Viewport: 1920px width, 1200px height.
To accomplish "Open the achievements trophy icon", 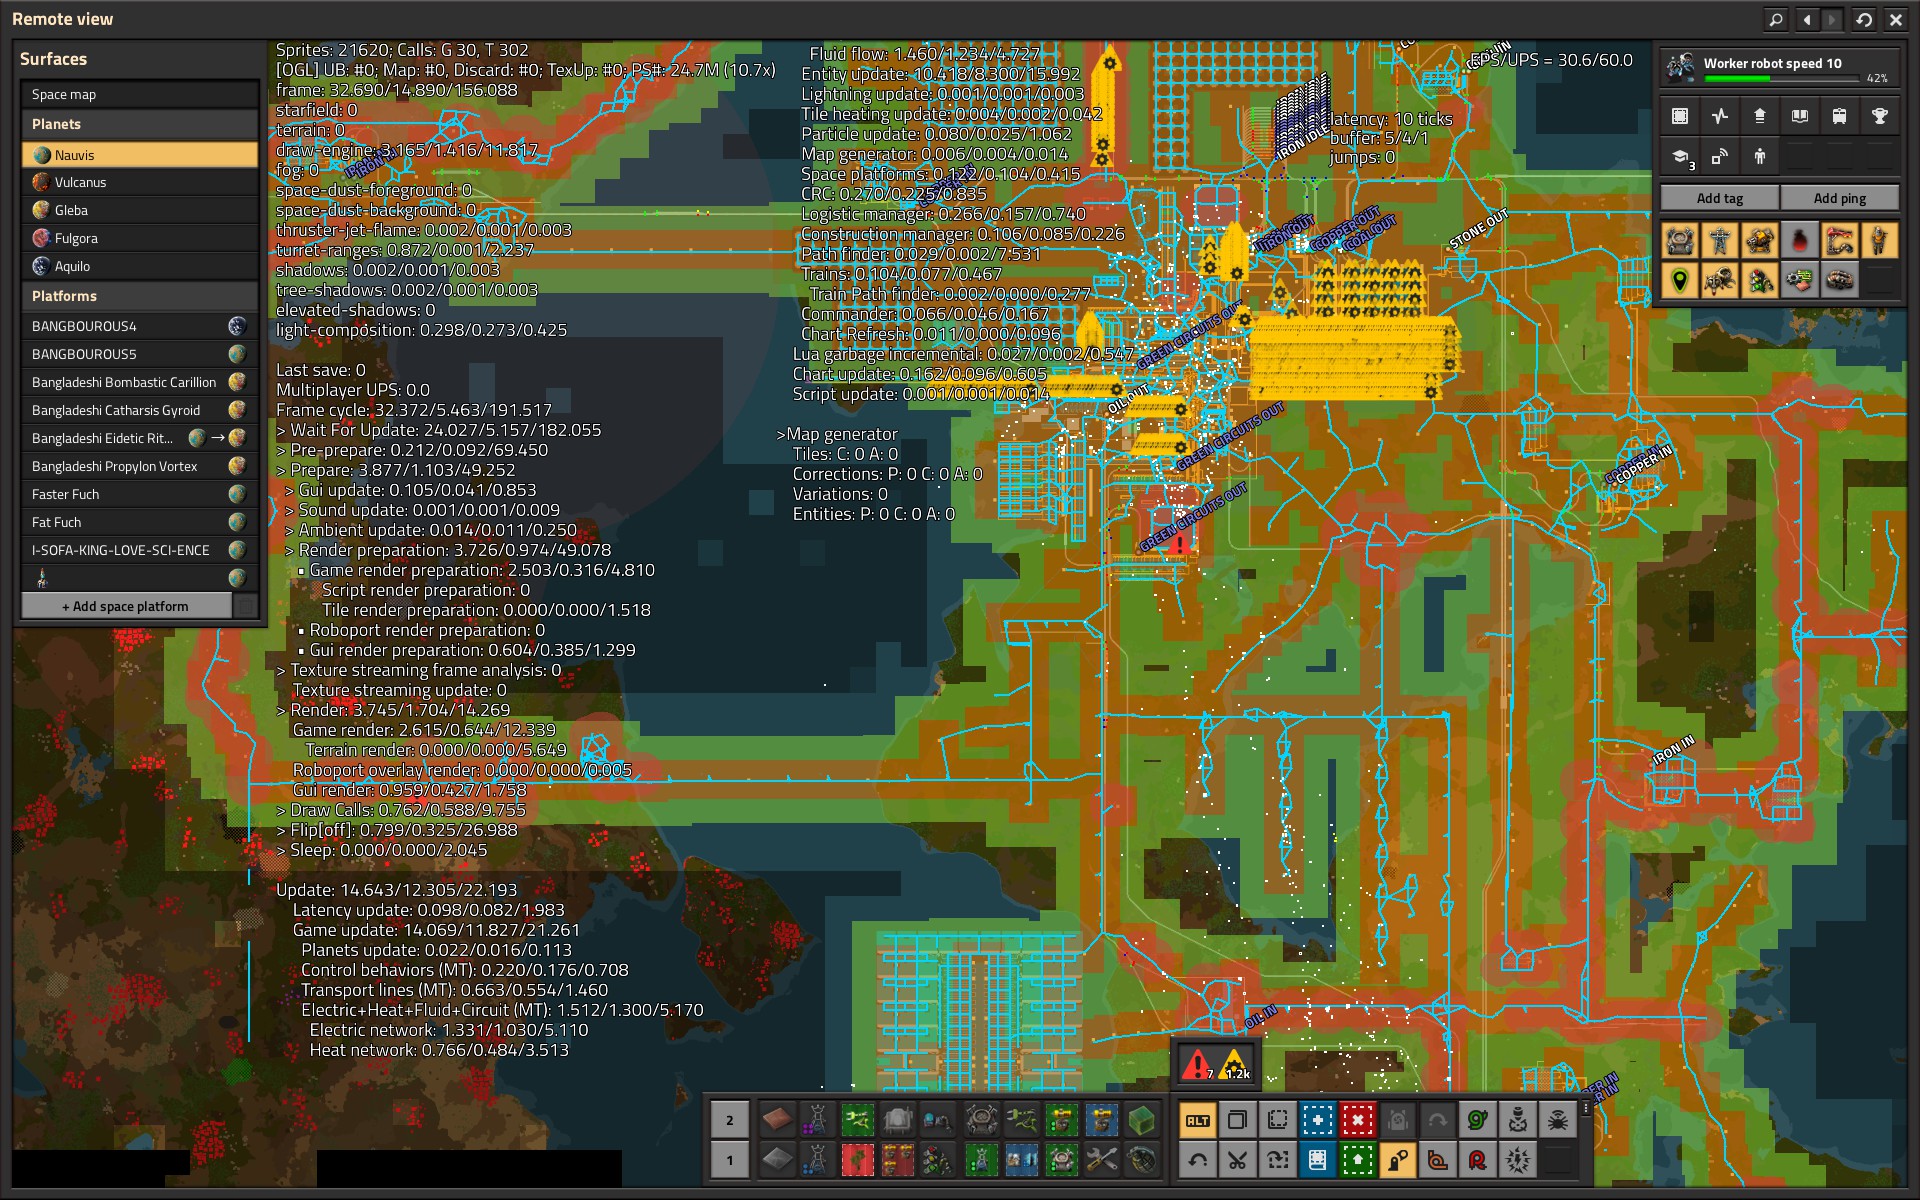I will pyautogui.click(x=1880, y=116).
